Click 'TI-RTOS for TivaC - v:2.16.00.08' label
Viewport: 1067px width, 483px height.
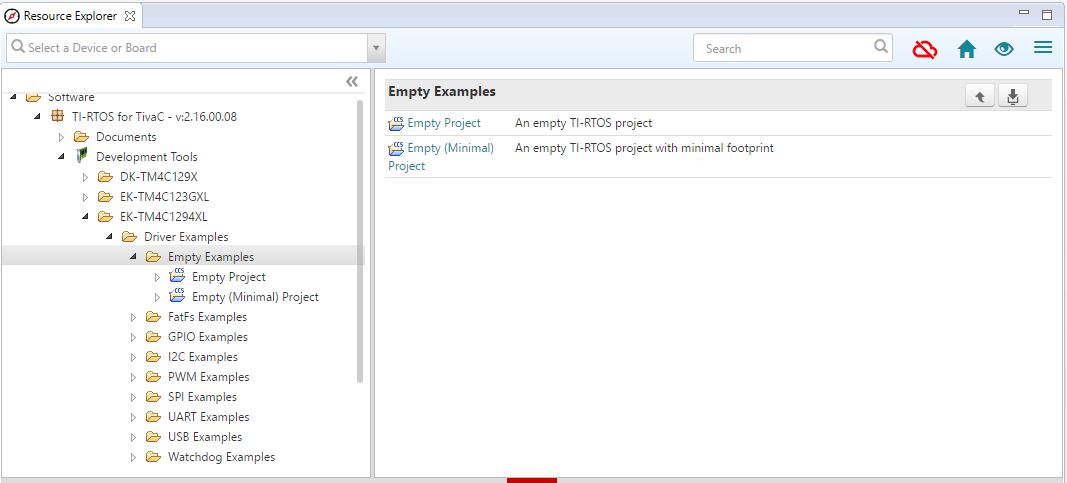pyautogui.click(x=154, y=116)
